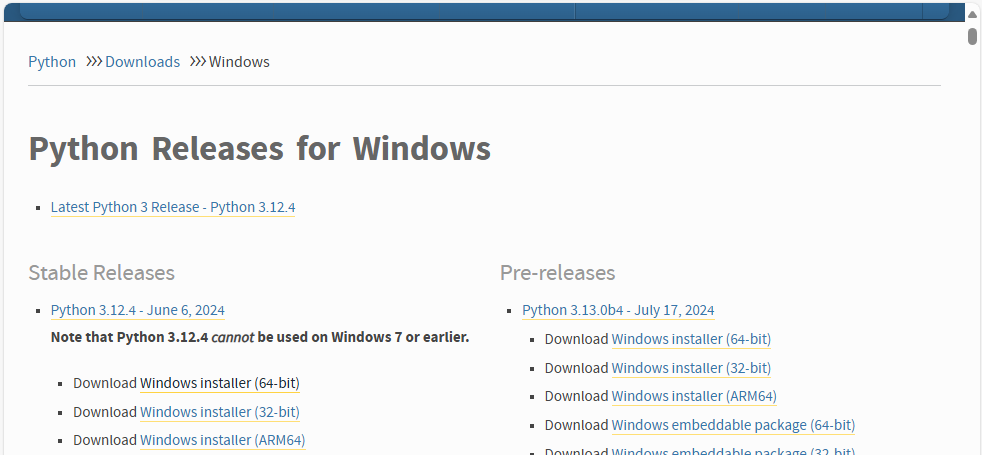Download stable Windows installer (32-bit)
This screenshot has width=982, height=455.
coord(220,411)
